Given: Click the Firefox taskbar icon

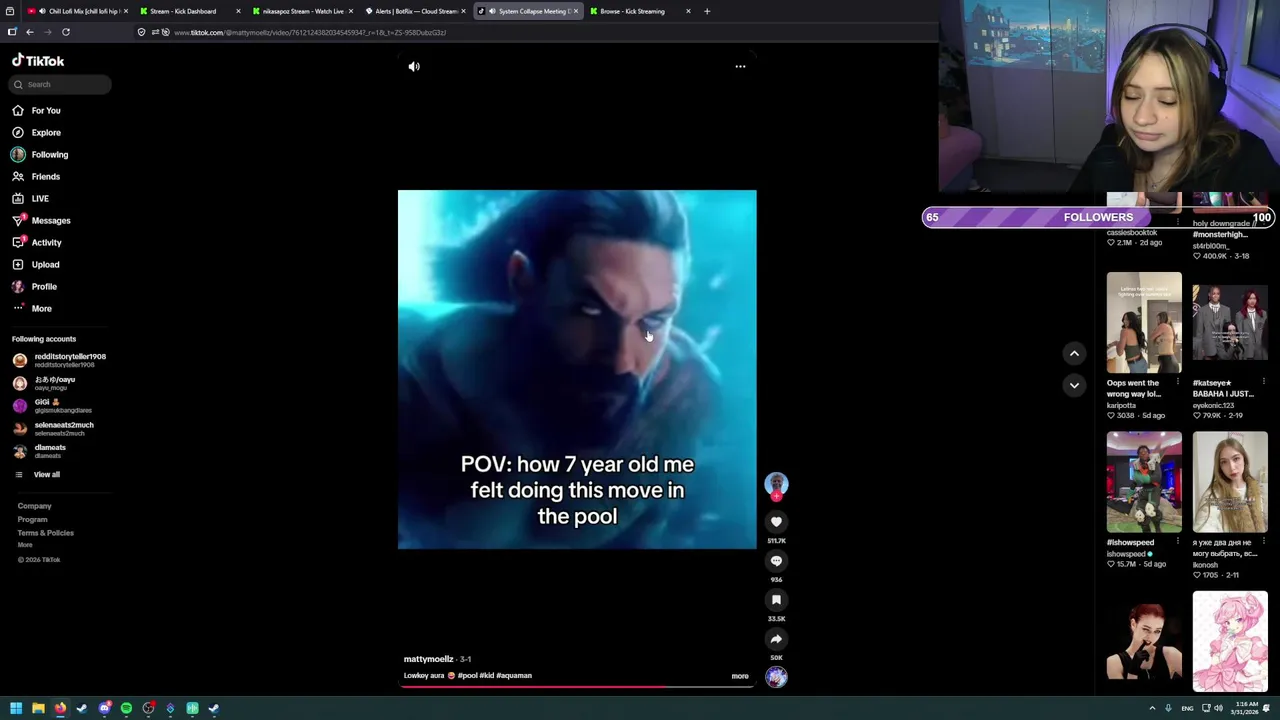Looking at the screenshot, I should (x=60, y=708).
